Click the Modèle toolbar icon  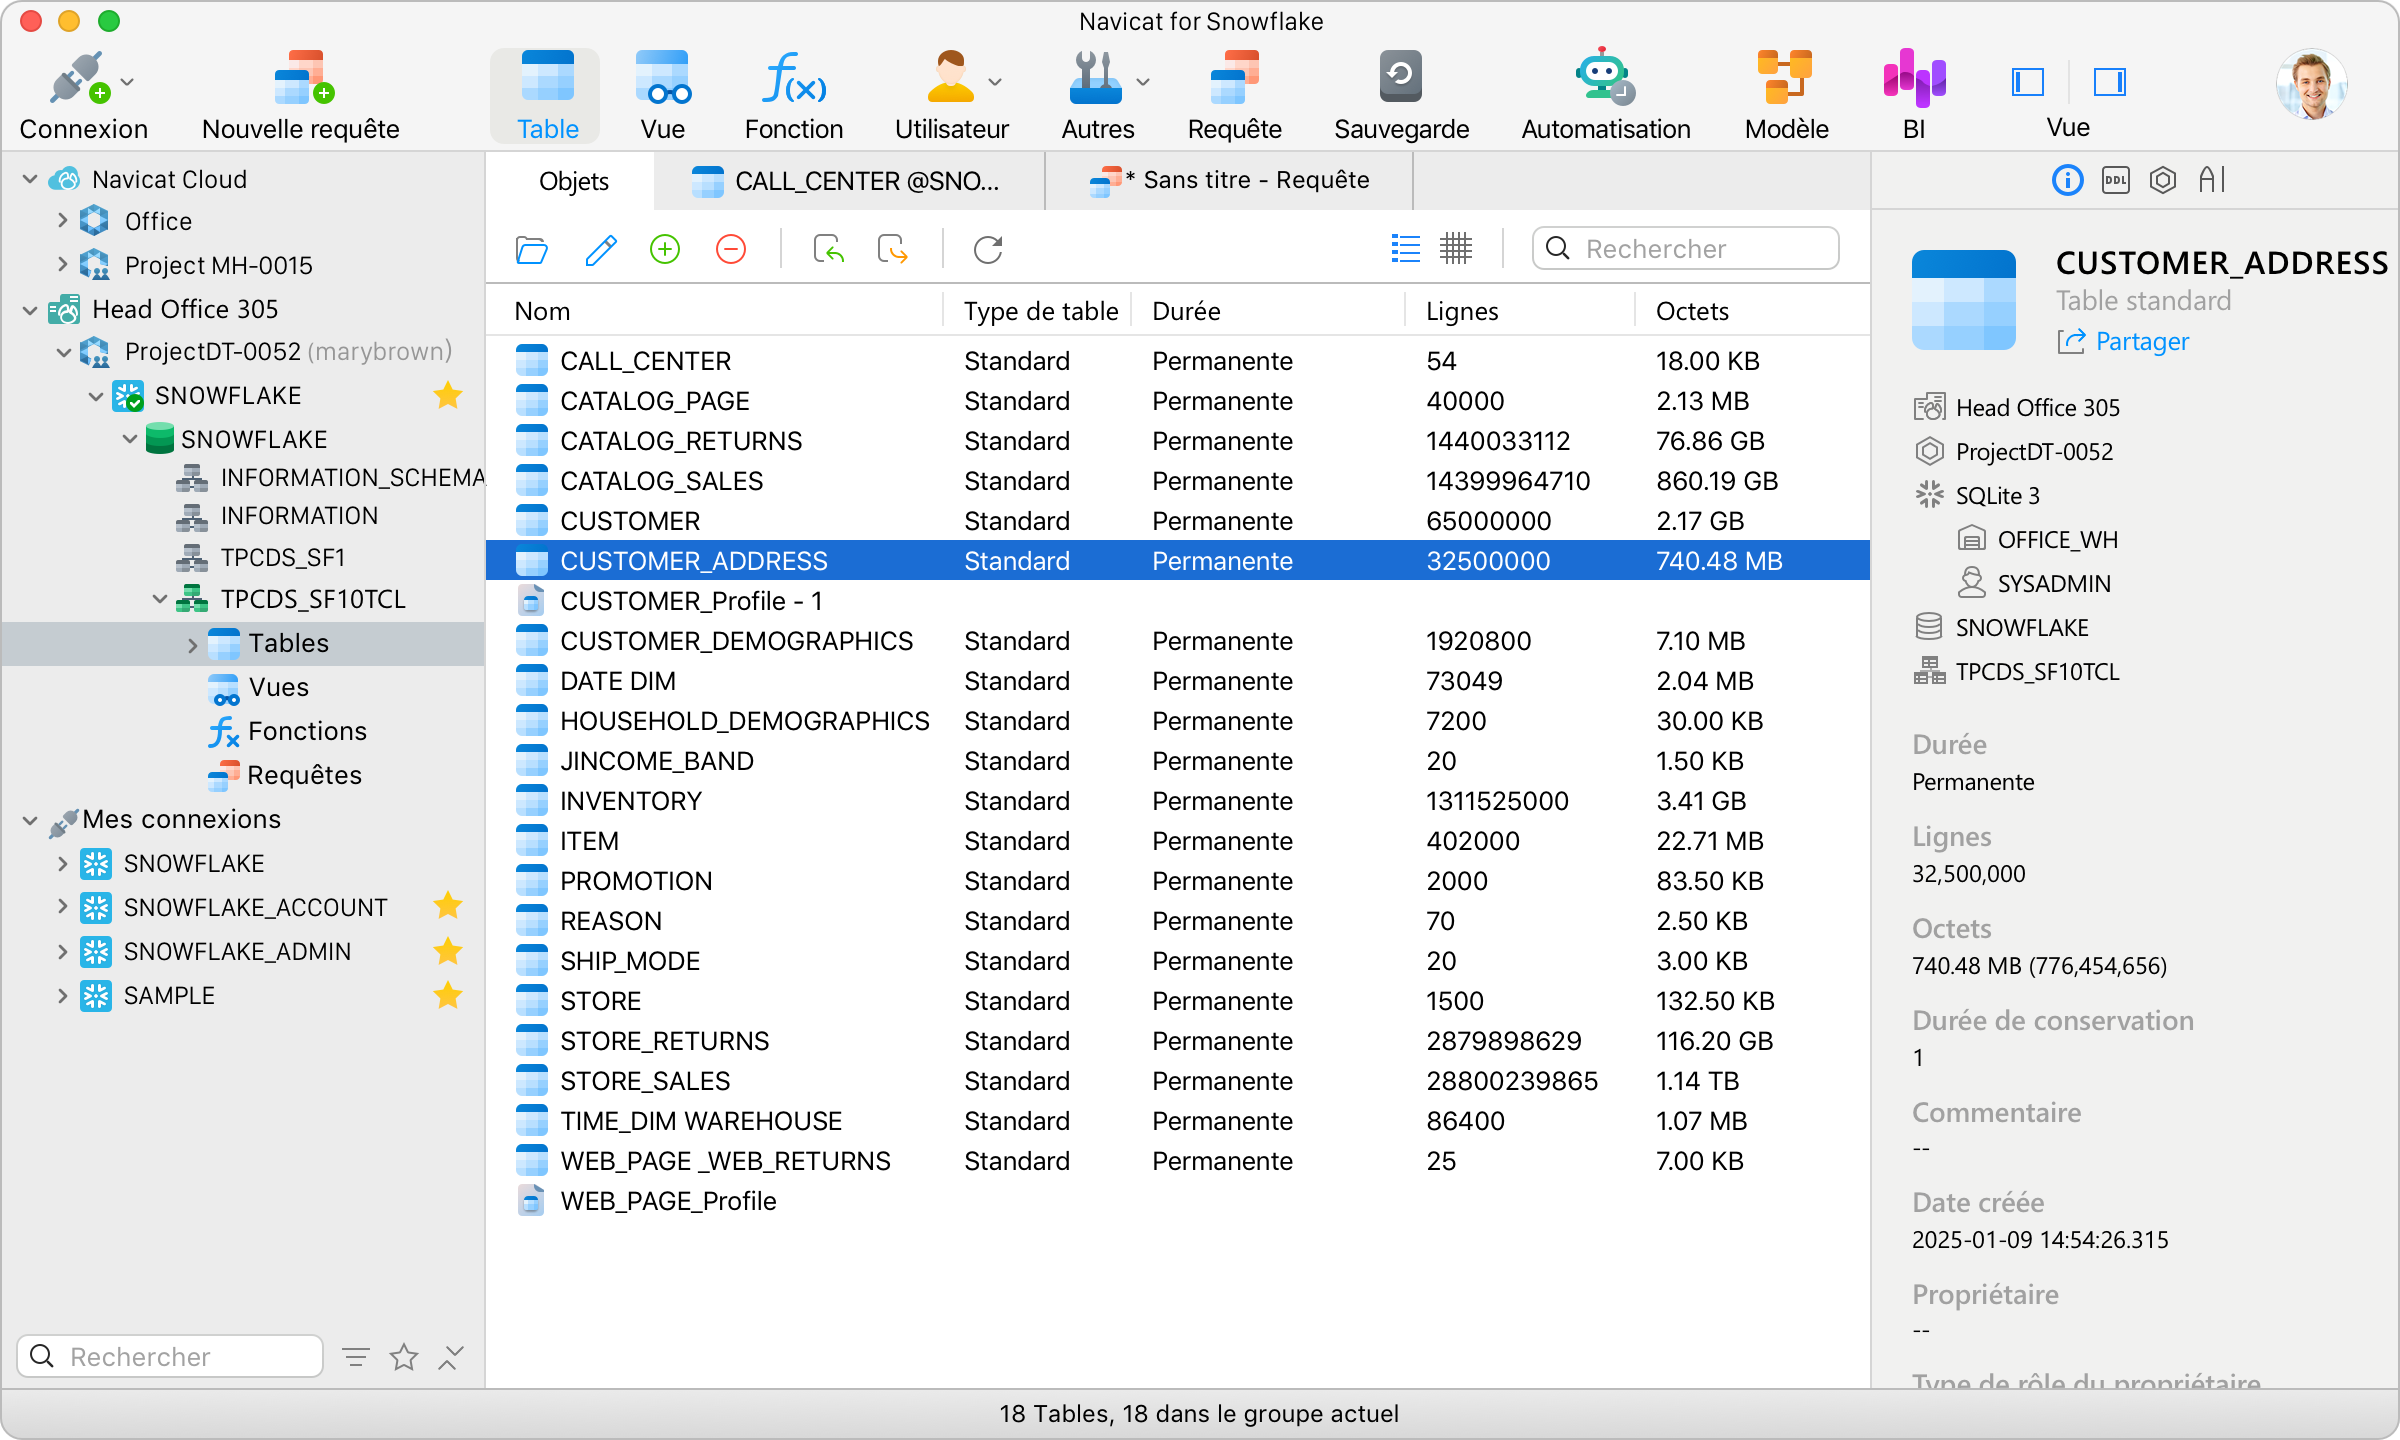pyautogui.click(x=1785, y=76)
